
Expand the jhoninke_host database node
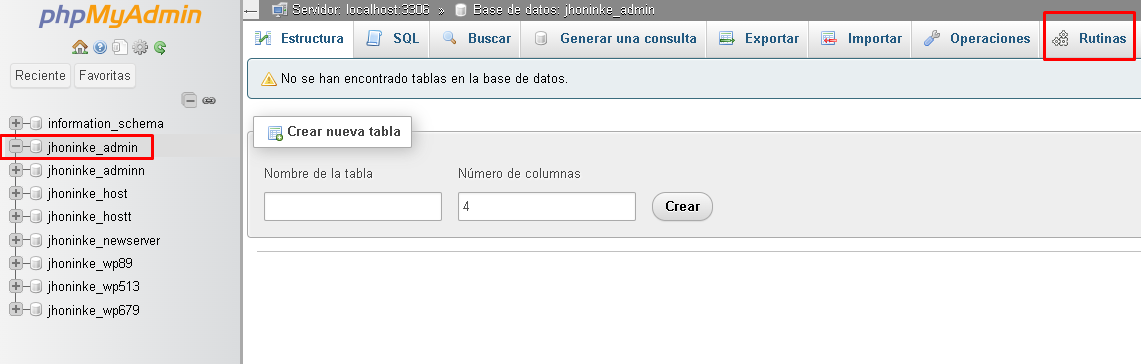click(16, 194)
